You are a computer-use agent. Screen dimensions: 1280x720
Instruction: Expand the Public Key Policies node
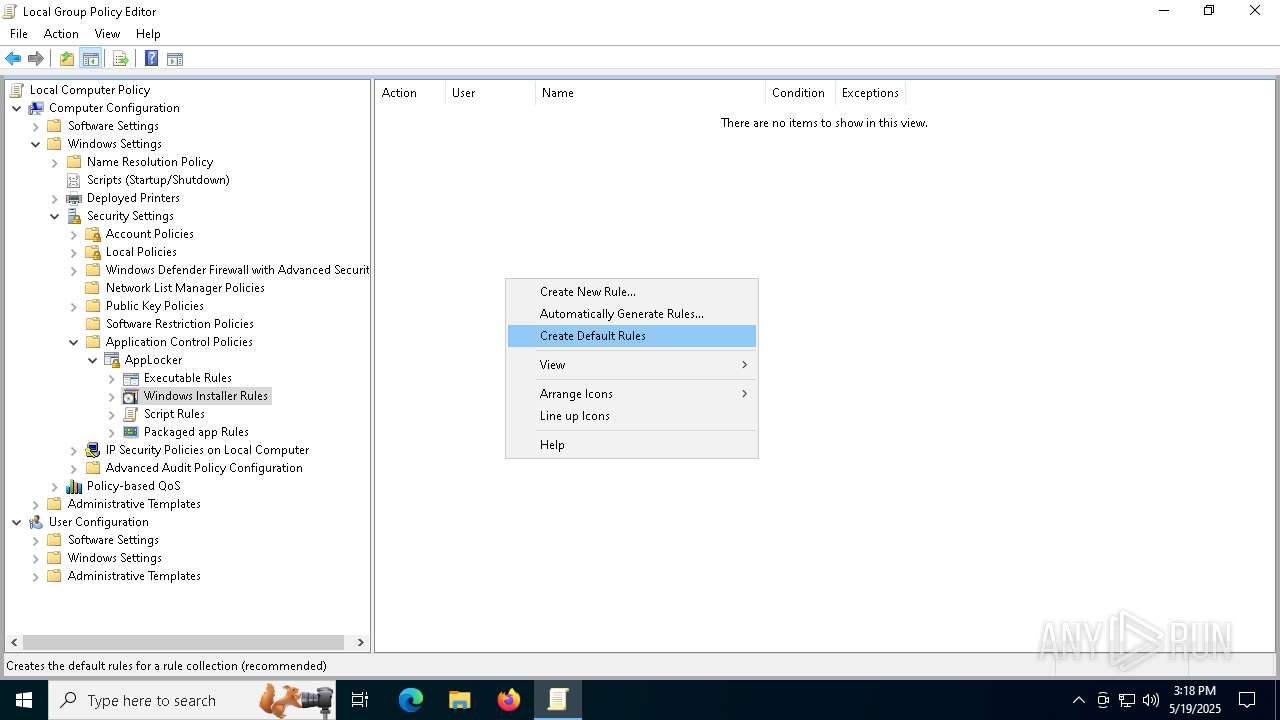pos(74,306)
